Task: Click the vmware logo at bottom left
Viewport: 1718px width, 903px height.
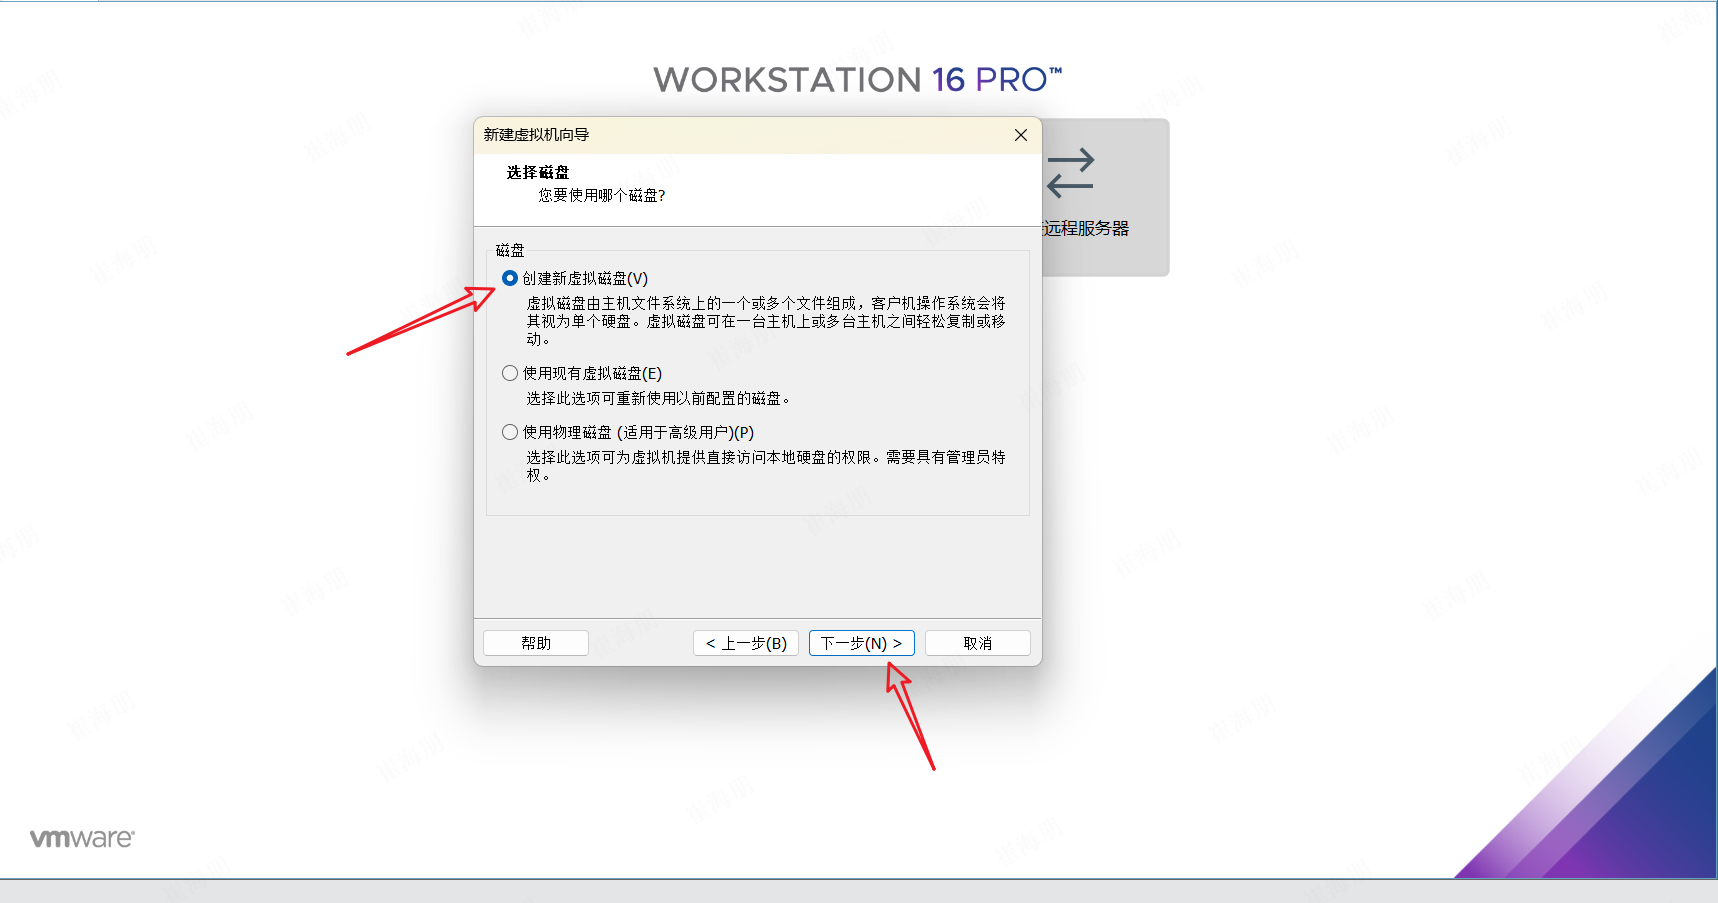Action: point(82,838)
